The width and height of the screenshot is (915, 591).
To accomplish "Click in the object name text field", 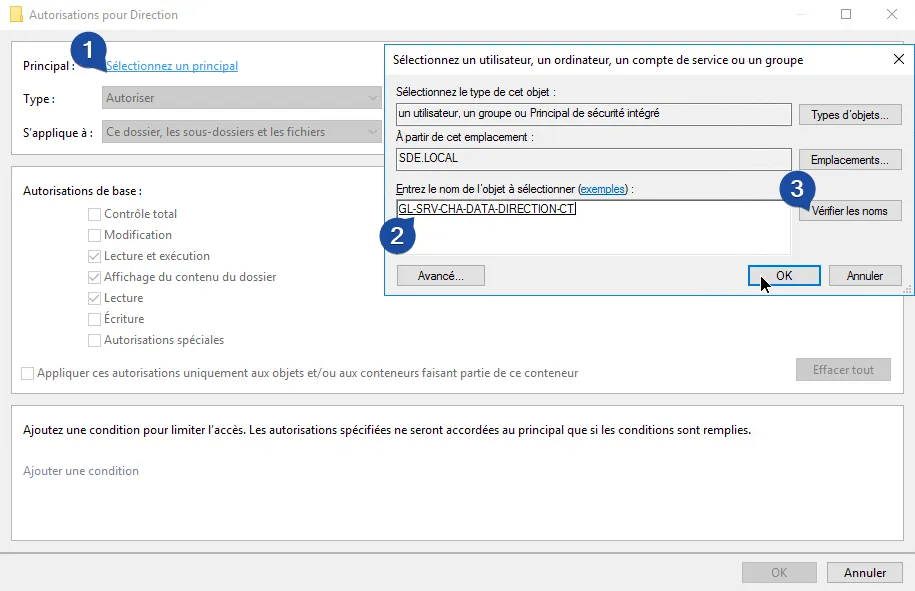I will coord(592,228).
